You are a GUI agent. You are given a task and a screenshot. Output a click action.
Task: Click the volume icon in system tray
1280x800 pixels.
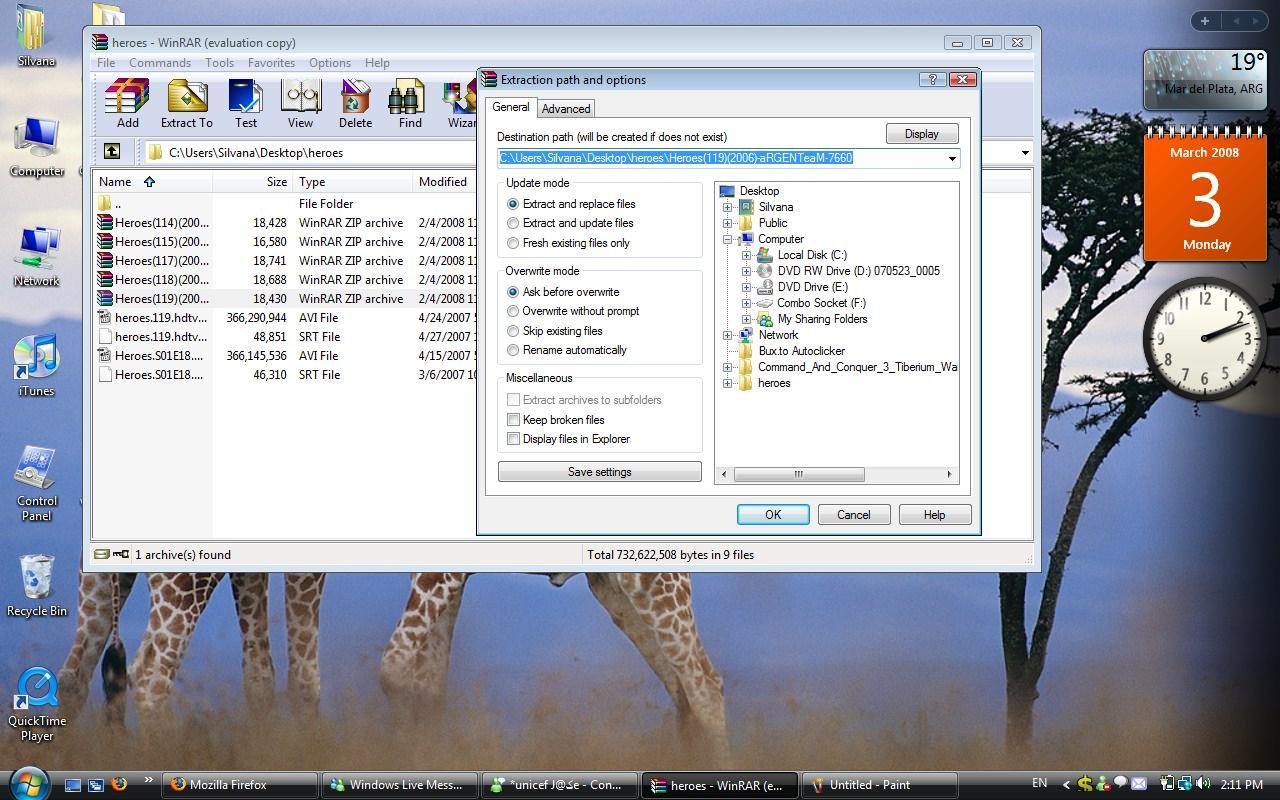(x=1202, y=784)
